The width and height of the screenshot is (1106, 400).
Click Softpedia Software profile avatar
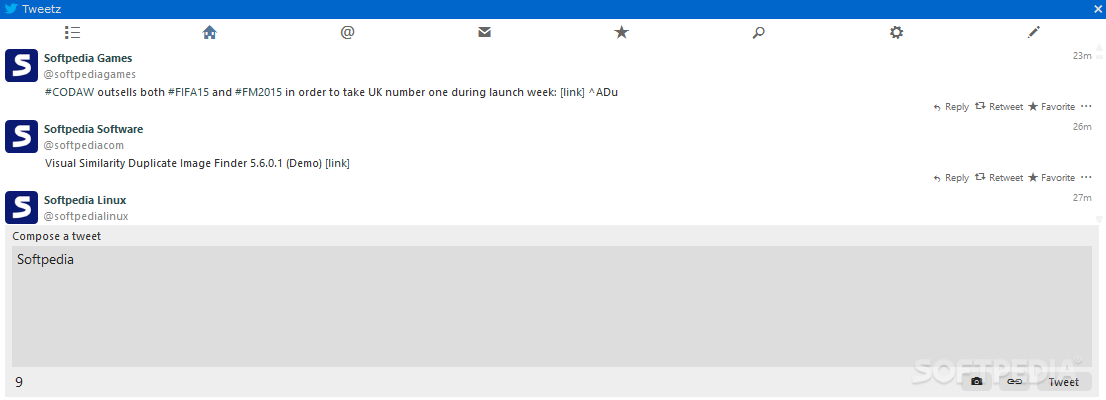click(21, 136)
